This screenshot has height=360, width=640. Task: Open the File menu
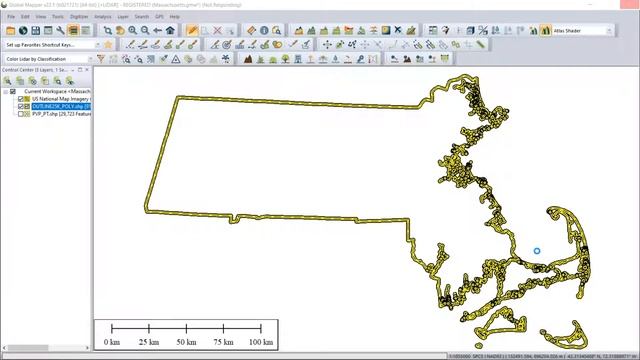point(11,17)
